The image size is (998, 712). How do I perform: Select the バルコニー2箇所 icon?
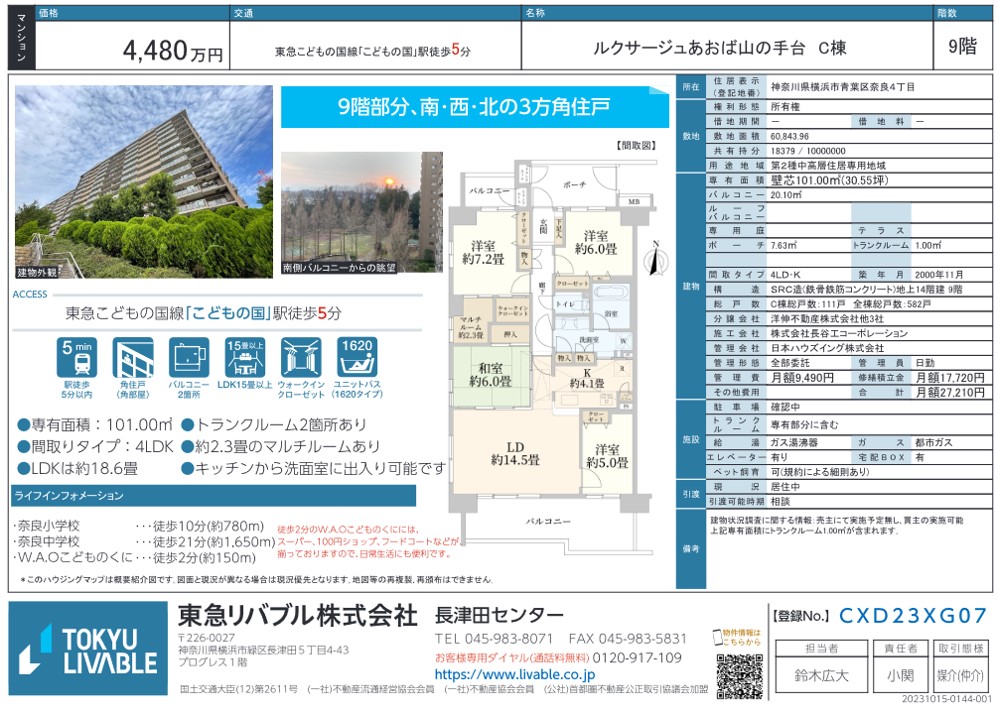[x=188, y=358]
